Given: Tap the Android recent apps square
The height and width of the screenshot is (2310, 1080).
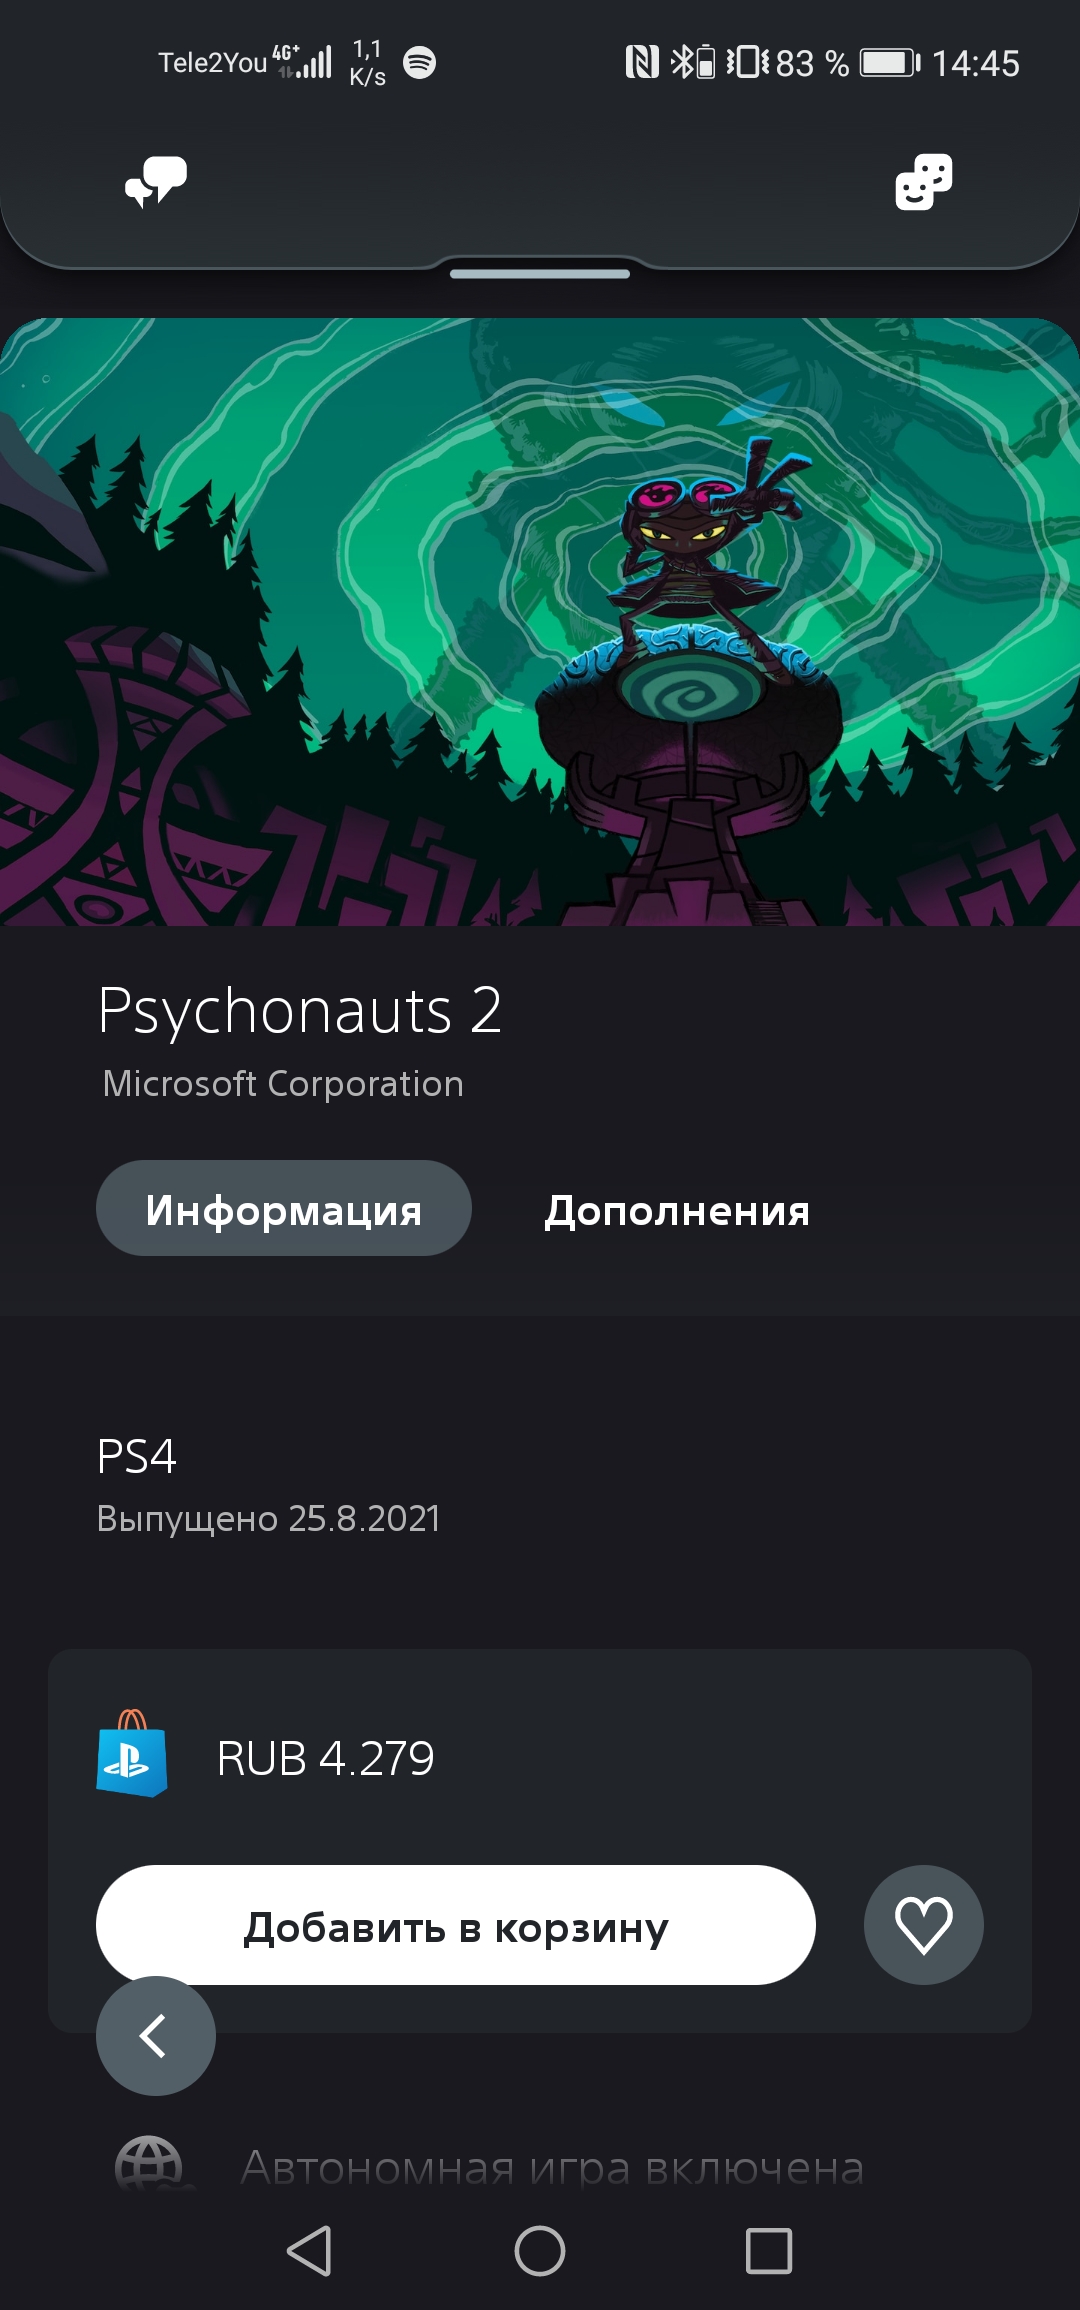Looking at the screenshot, I should coord(769,2251).
